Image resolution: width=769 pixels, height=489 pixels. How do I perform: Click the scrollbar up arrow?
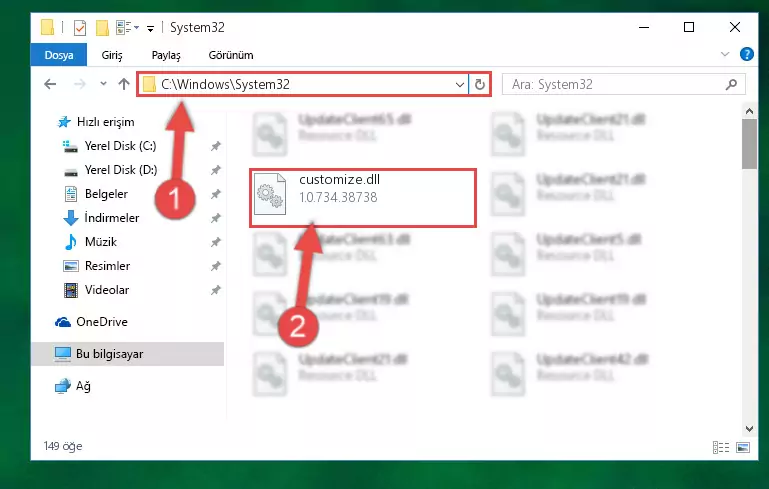pyautogui.click(x=749, y=111)
